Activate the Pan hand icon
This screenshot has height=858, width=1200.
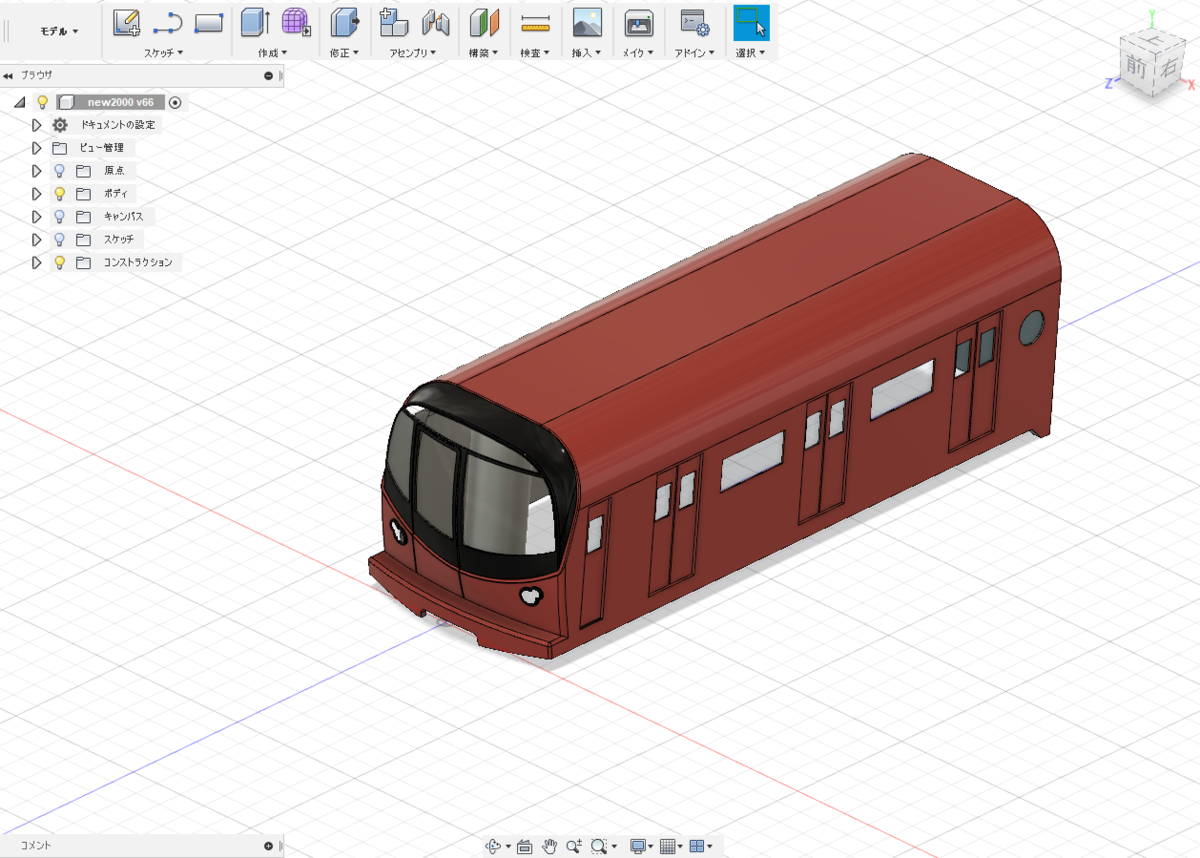[x=549, y=846]
